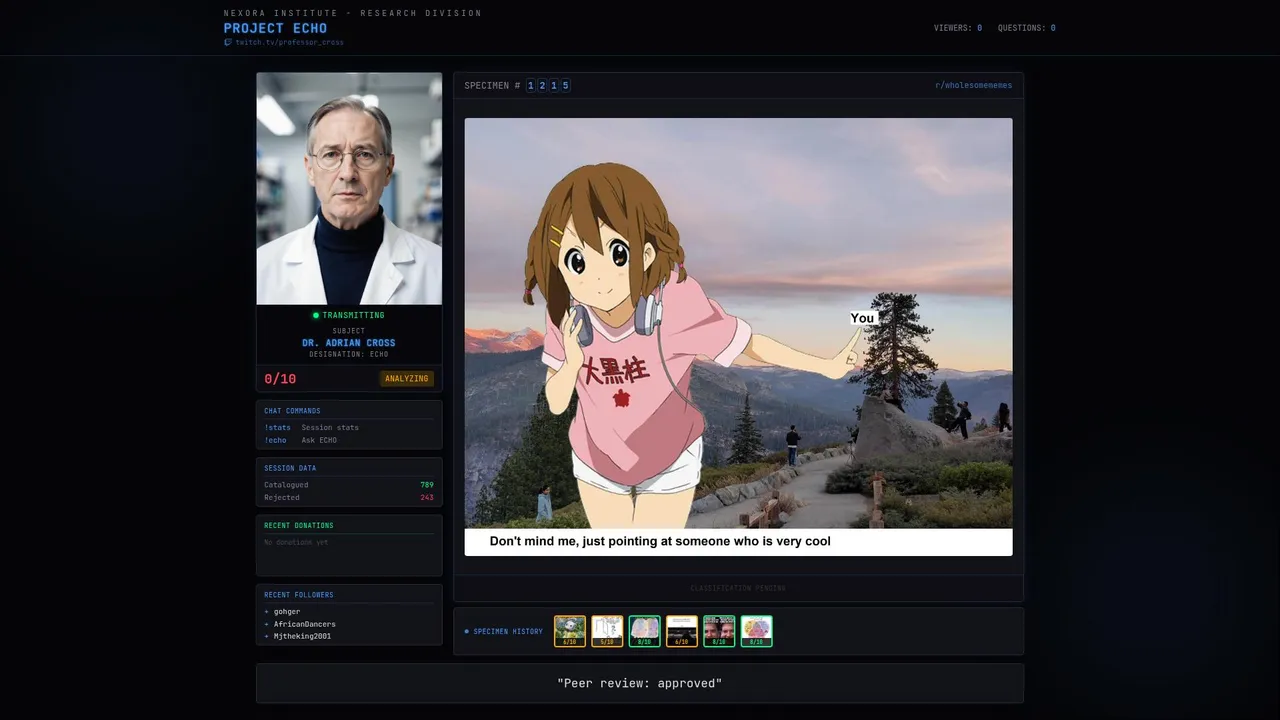Open the r/wholesomememes source link
Image resolution: width=1280 pixels, height=720 pixels.
[x=973, y=85]
